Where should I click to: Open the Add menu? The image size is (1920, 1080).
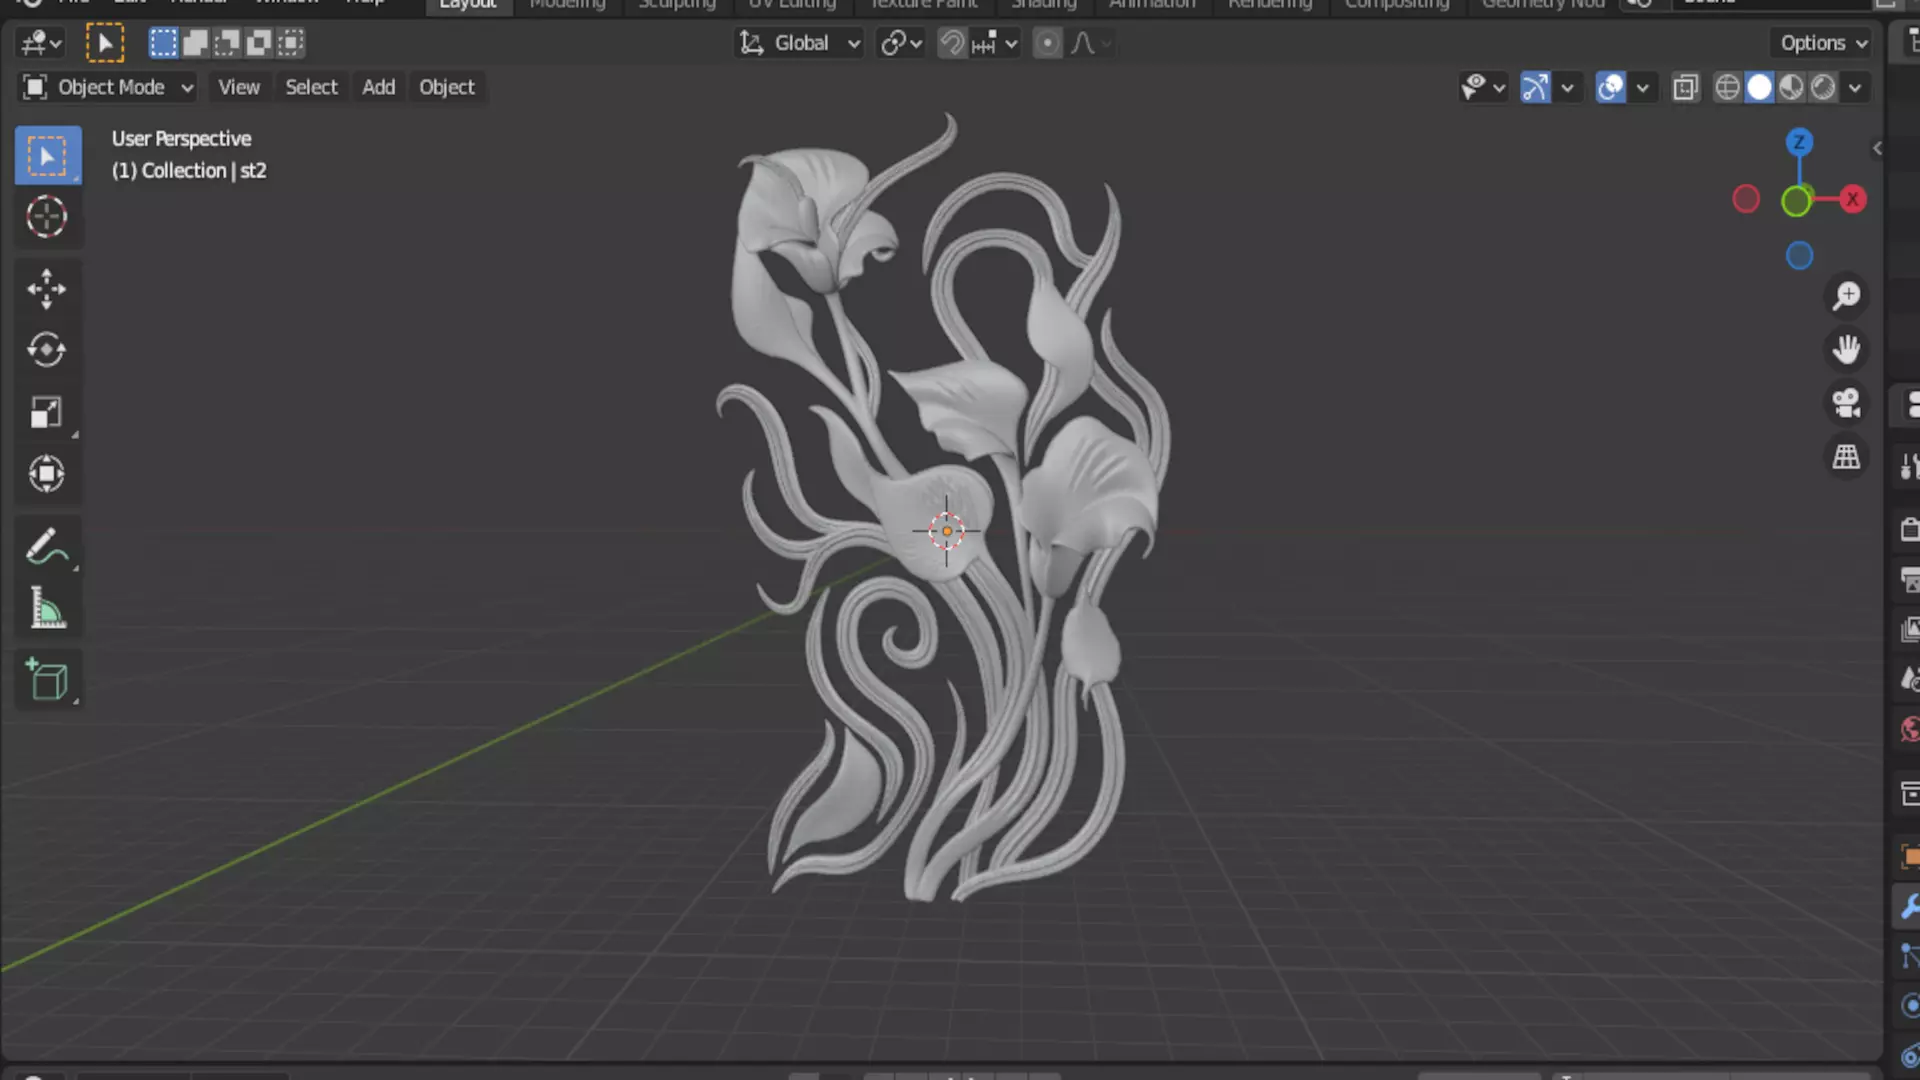[x=378, y=88]
